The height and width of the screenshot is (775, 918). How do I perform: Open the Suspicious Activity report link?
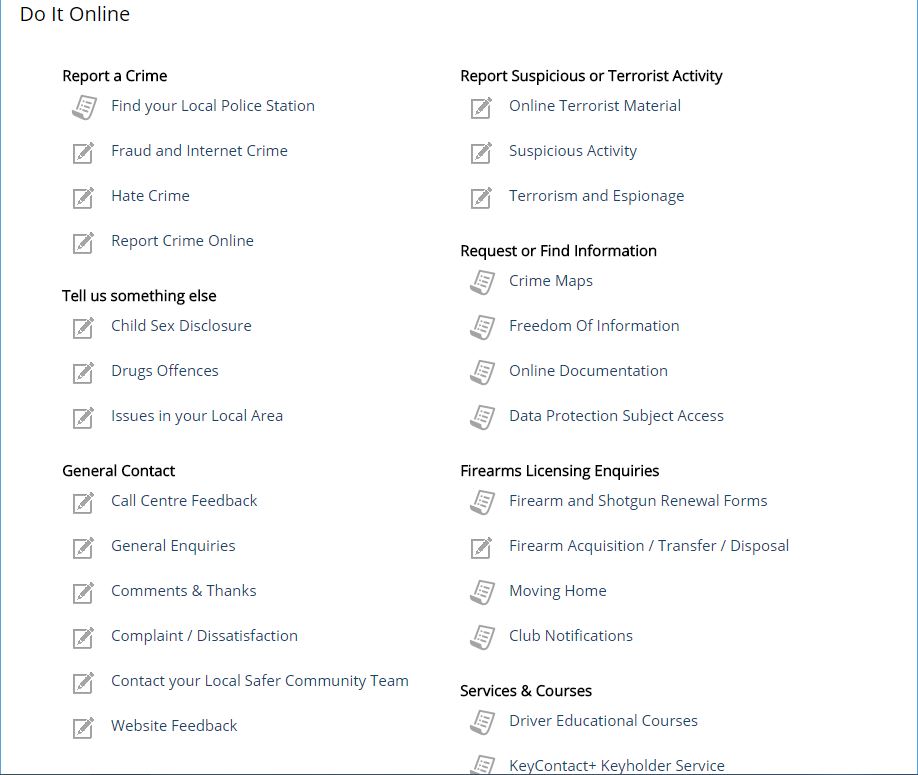click(573, 151)
